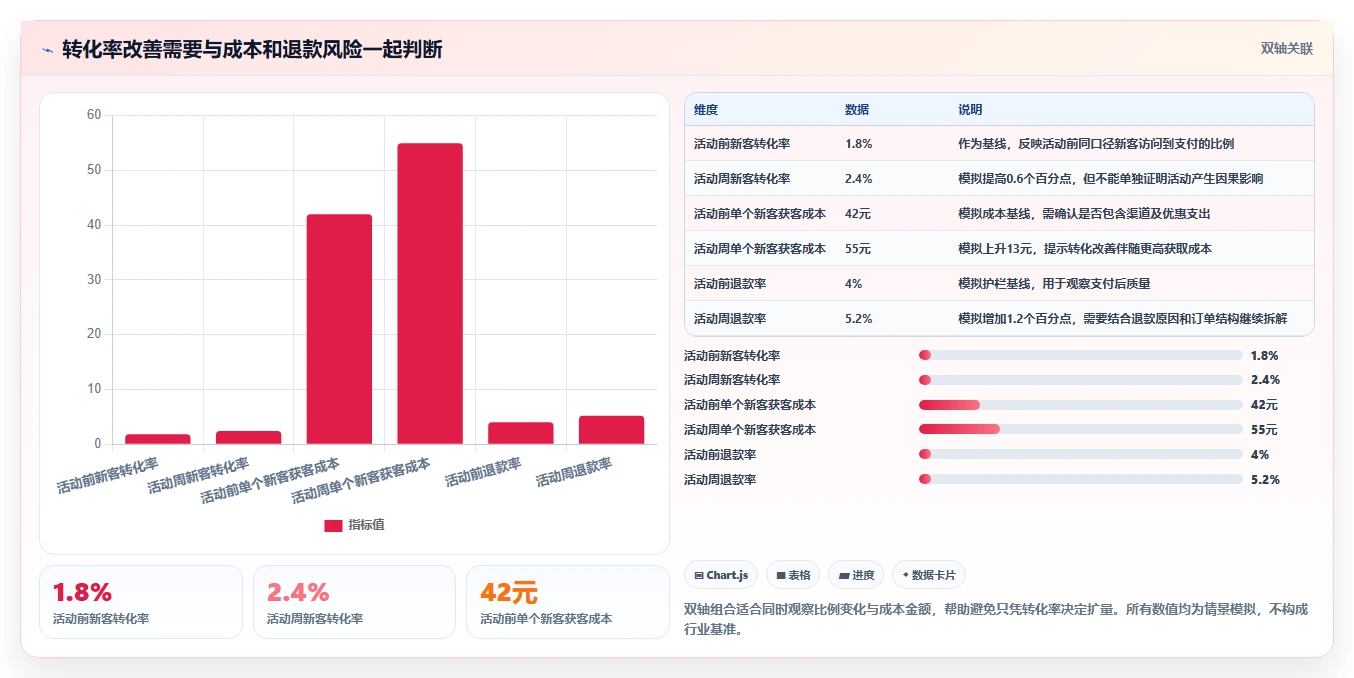Toggle the 指标值 legend swatch
Screen dimensions: 1354x678
pyautogui.click(x=333, y=525)
